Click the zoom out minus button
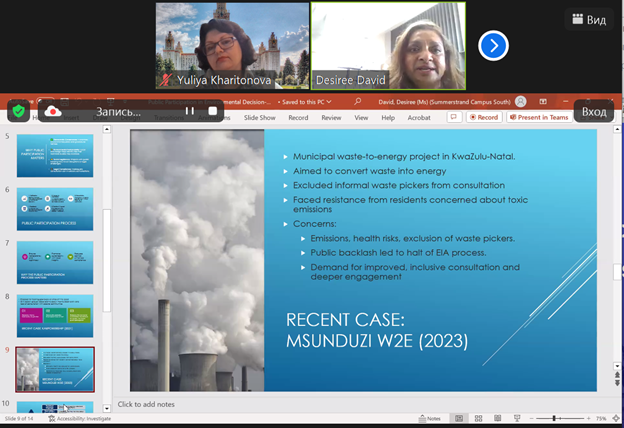The height and width of the screenshot is (428, 624). point(531,418)
